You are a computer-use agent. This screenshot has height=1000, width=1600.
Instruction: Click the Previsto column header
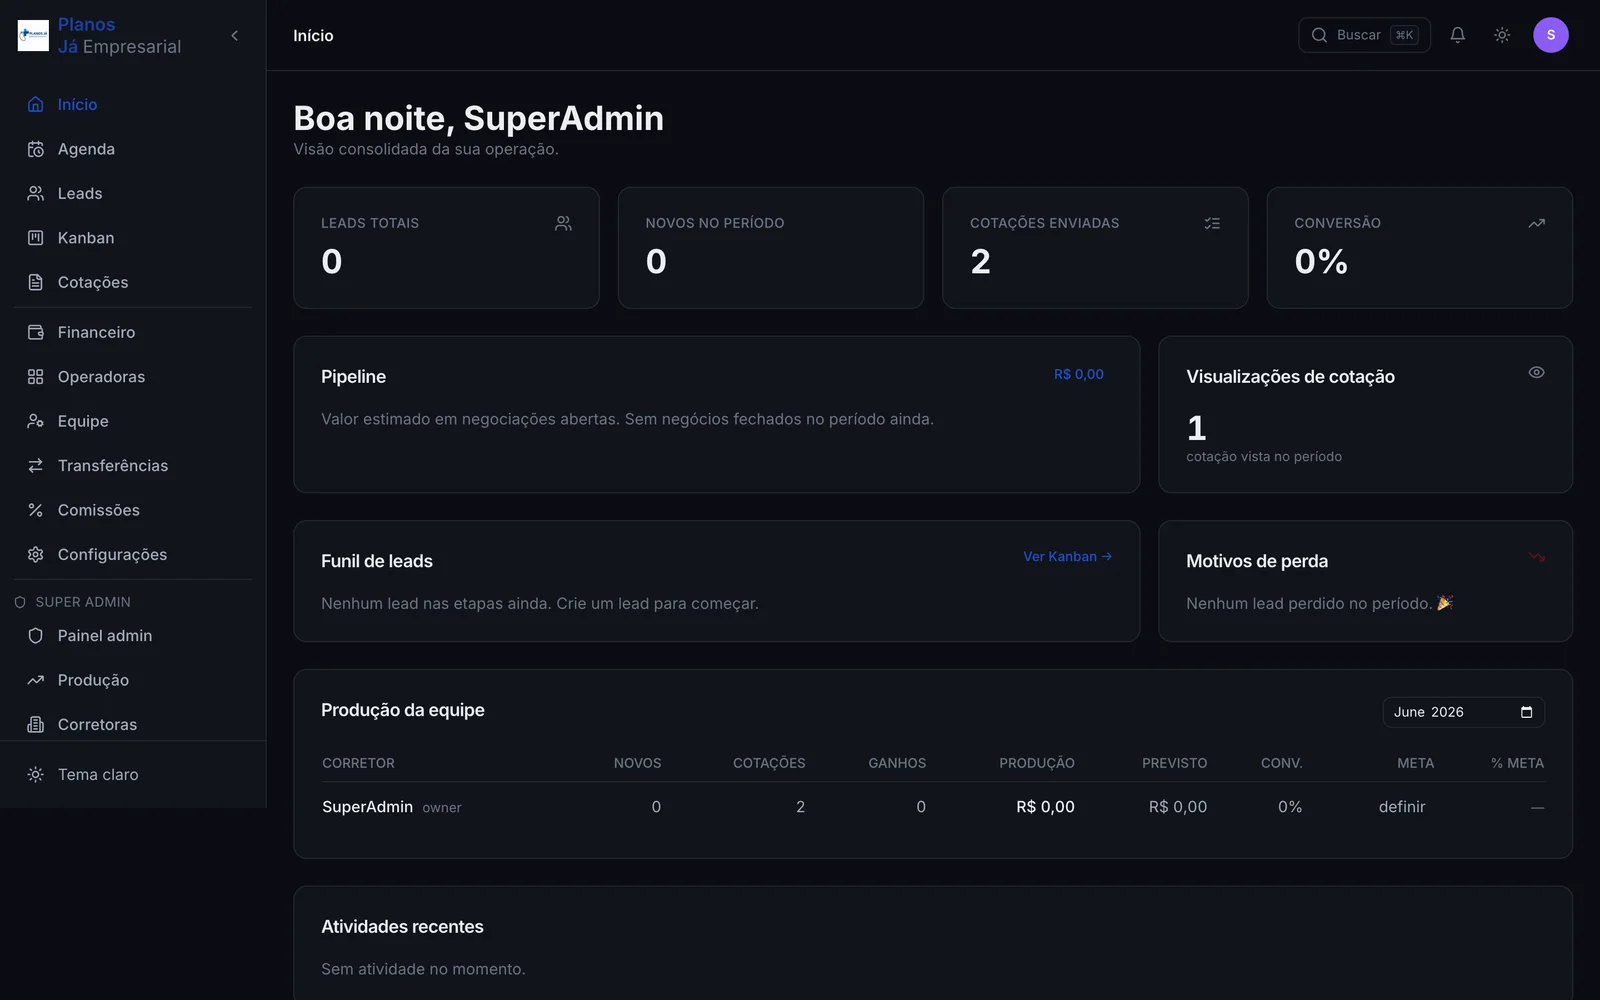tap(1175, 763)
